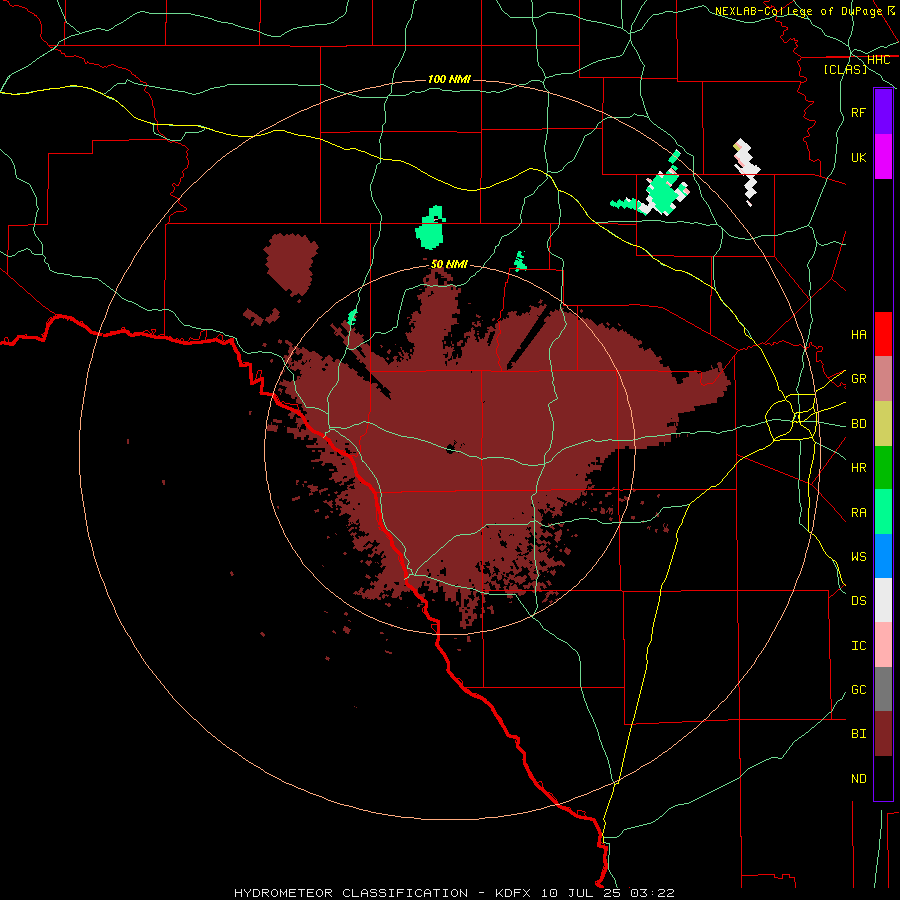This screenshot has height=900, width=900.
Task: Click the UK legend label
Action: click(859, 158)
